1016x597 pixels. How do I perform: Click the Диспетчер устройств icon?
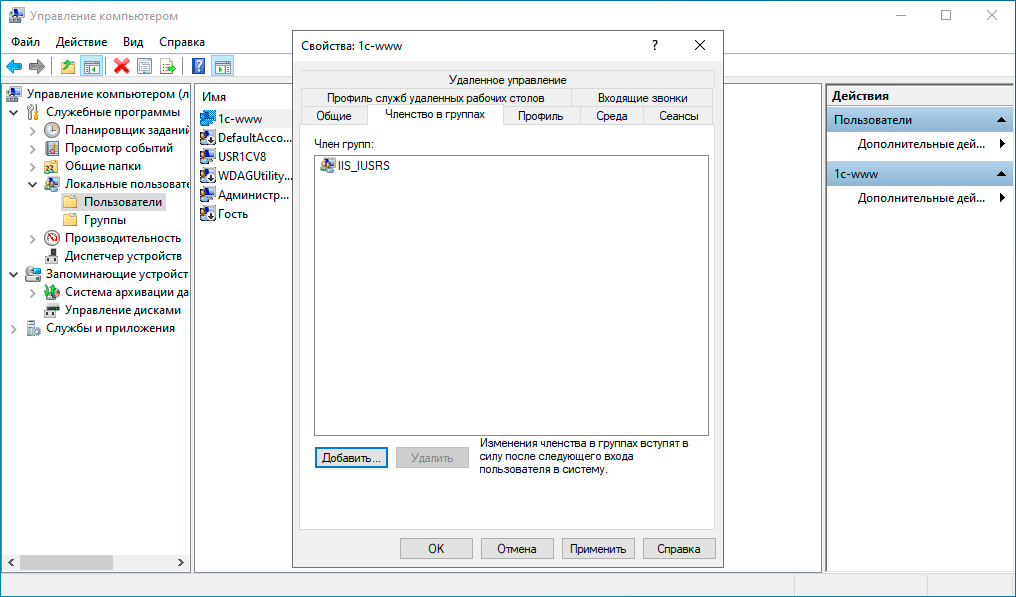[x=52, y=257]
